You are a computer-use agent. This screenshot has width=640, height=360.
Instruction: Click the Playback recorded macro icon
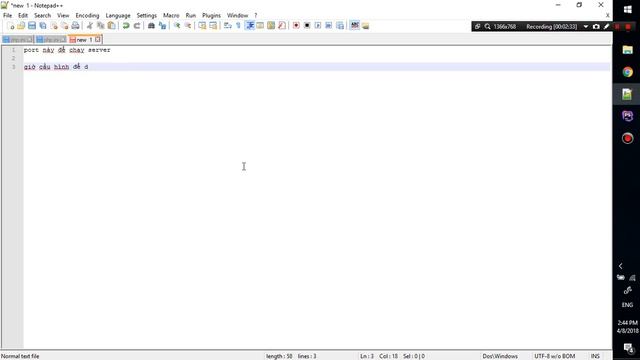click(318, 26)
